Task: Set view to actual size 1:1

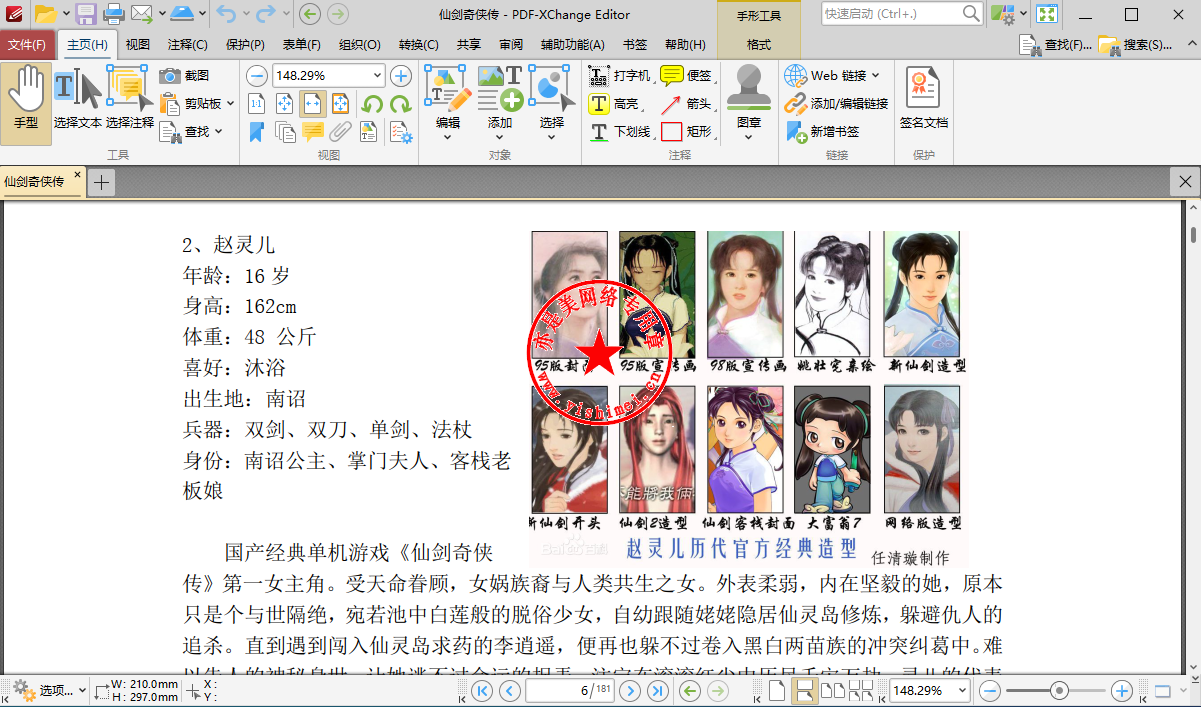Action: pos(257,104)
